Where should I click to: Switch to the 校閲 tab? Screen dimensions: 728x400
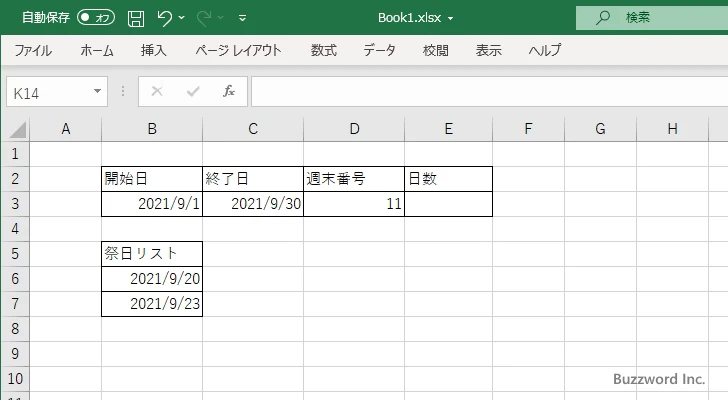click(x=436, y=50)
